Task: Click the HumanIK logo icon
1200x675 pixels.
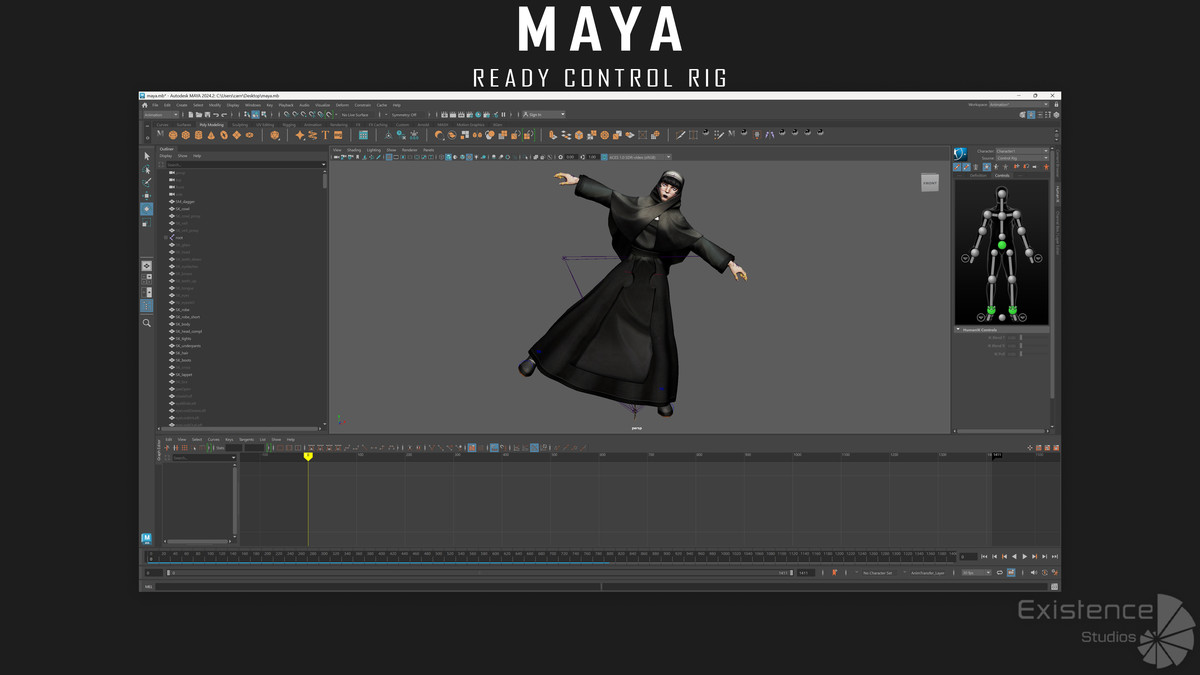Action: pyautogui.click(x=960, y=153)
